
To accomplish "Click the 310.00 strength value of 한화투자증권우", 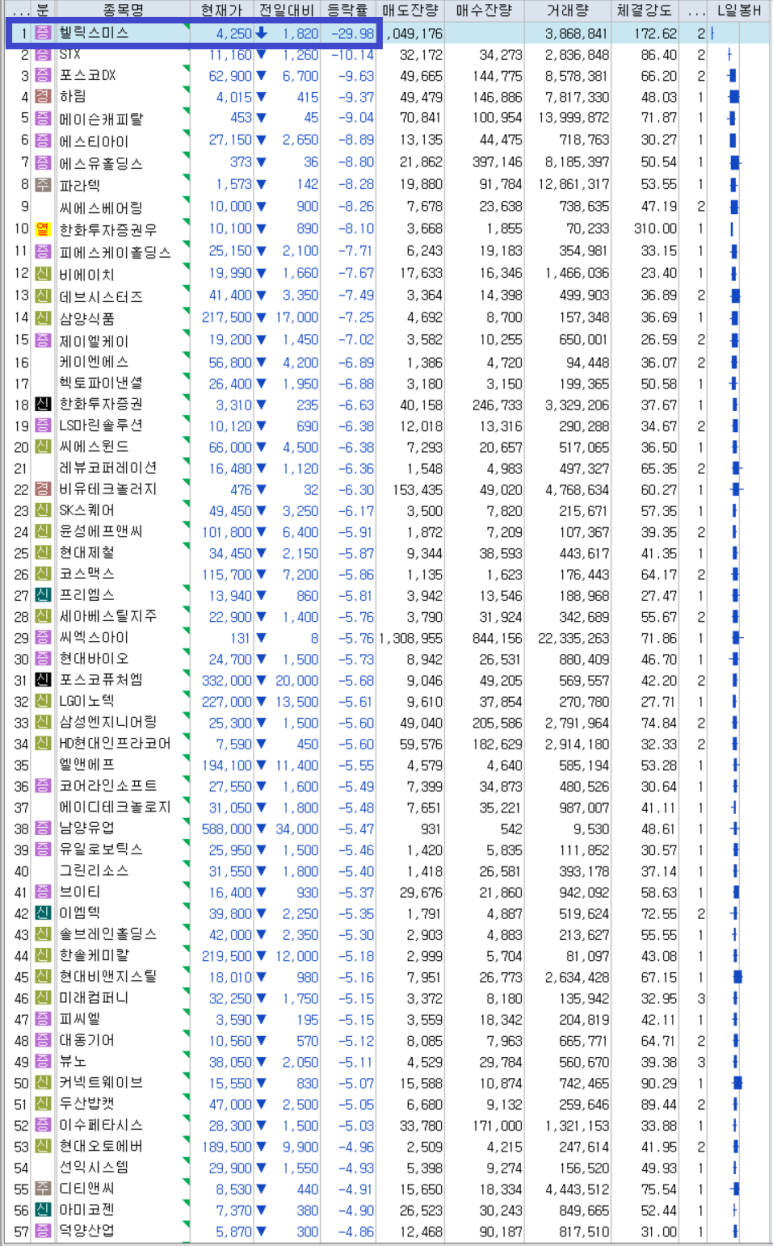I will [x=654, y=229].
